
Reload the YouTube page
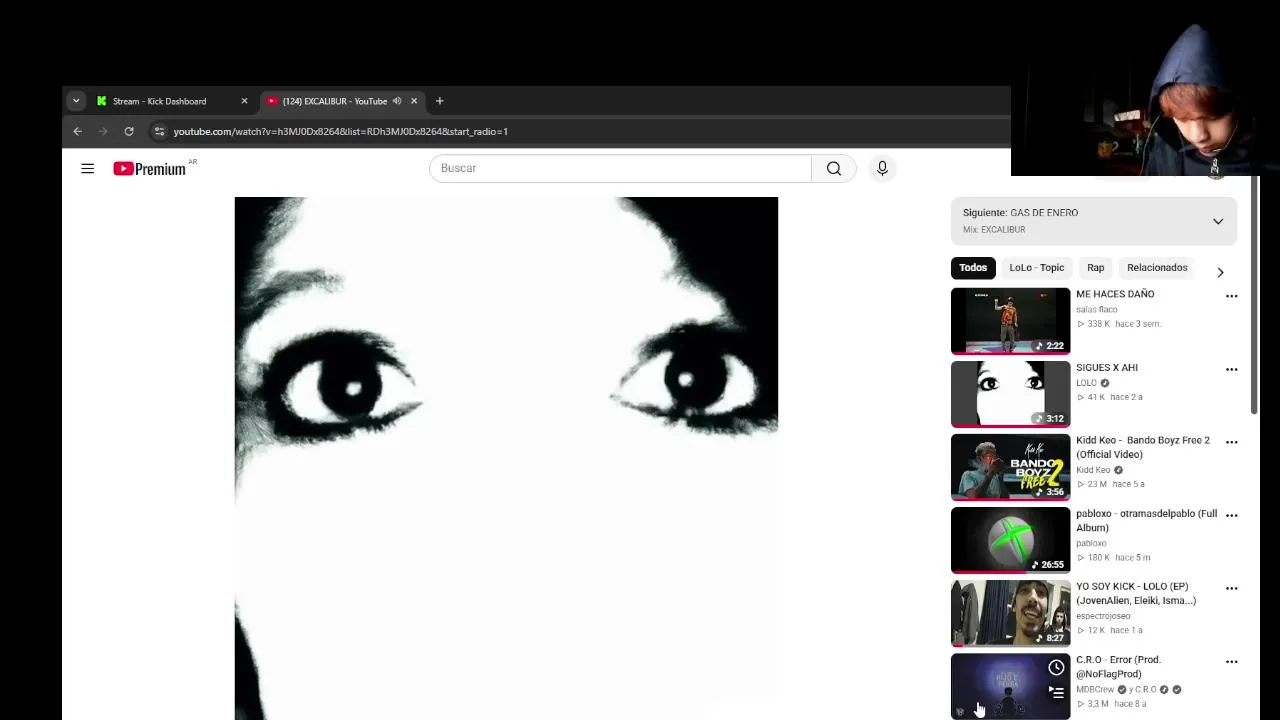point(129,131)
